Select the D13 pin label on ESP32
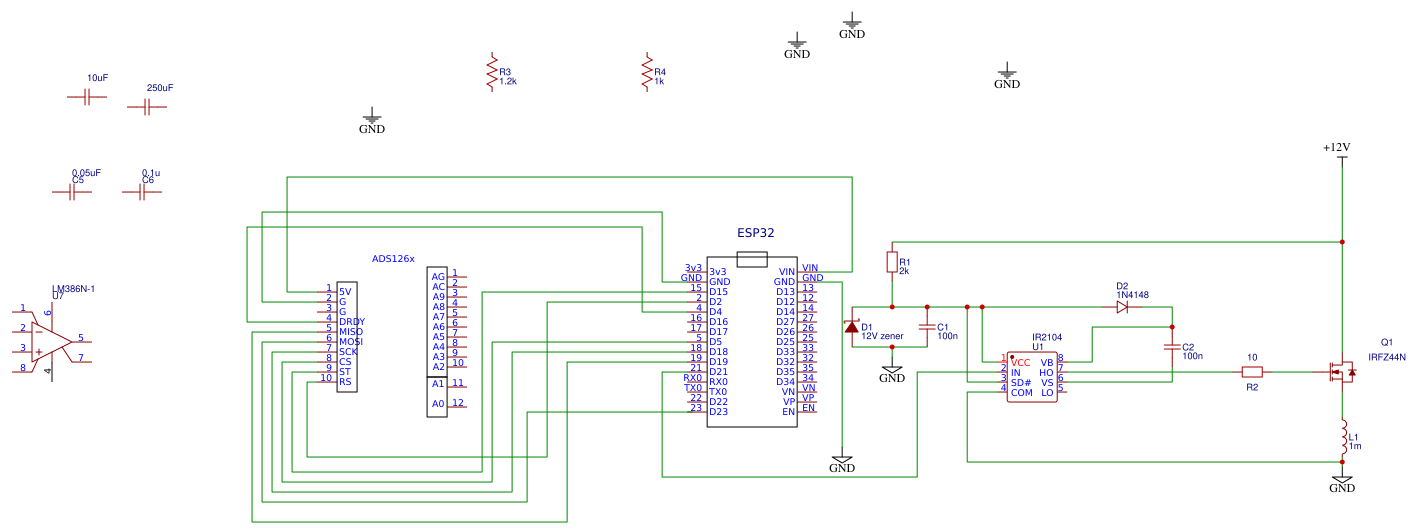Image resolution: width=1417 pixels, height=532 pixels. (x=785, y=291)
